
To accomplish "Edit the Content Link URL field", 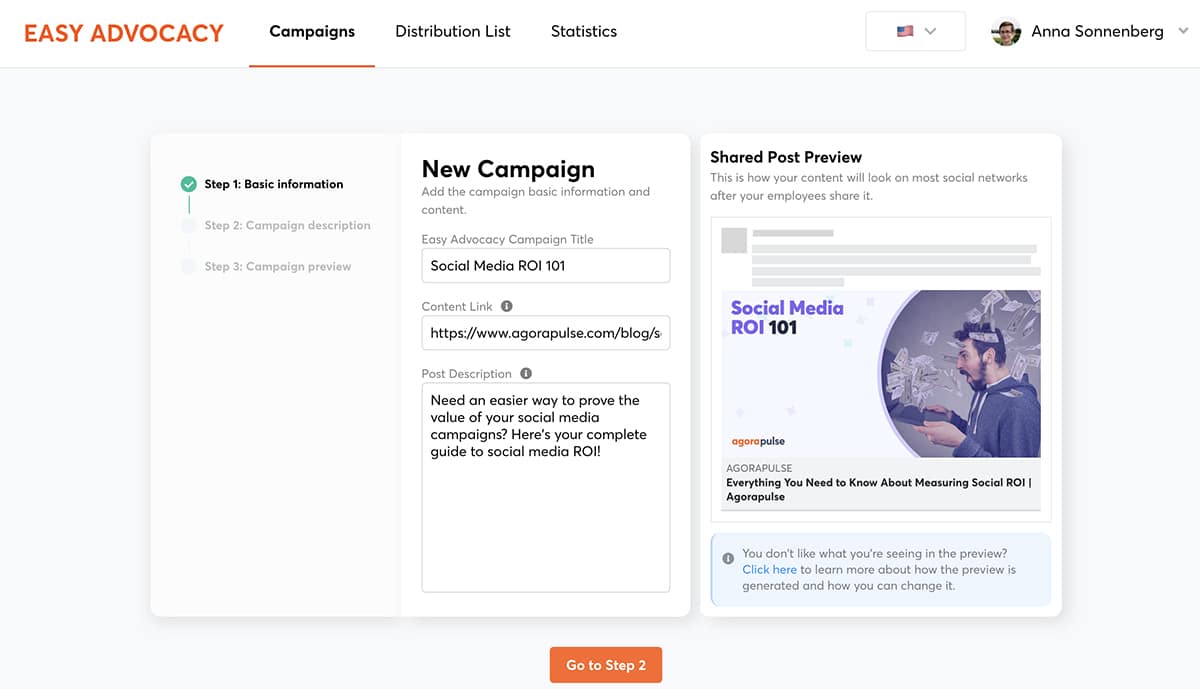I will click(x=546, y=333).
